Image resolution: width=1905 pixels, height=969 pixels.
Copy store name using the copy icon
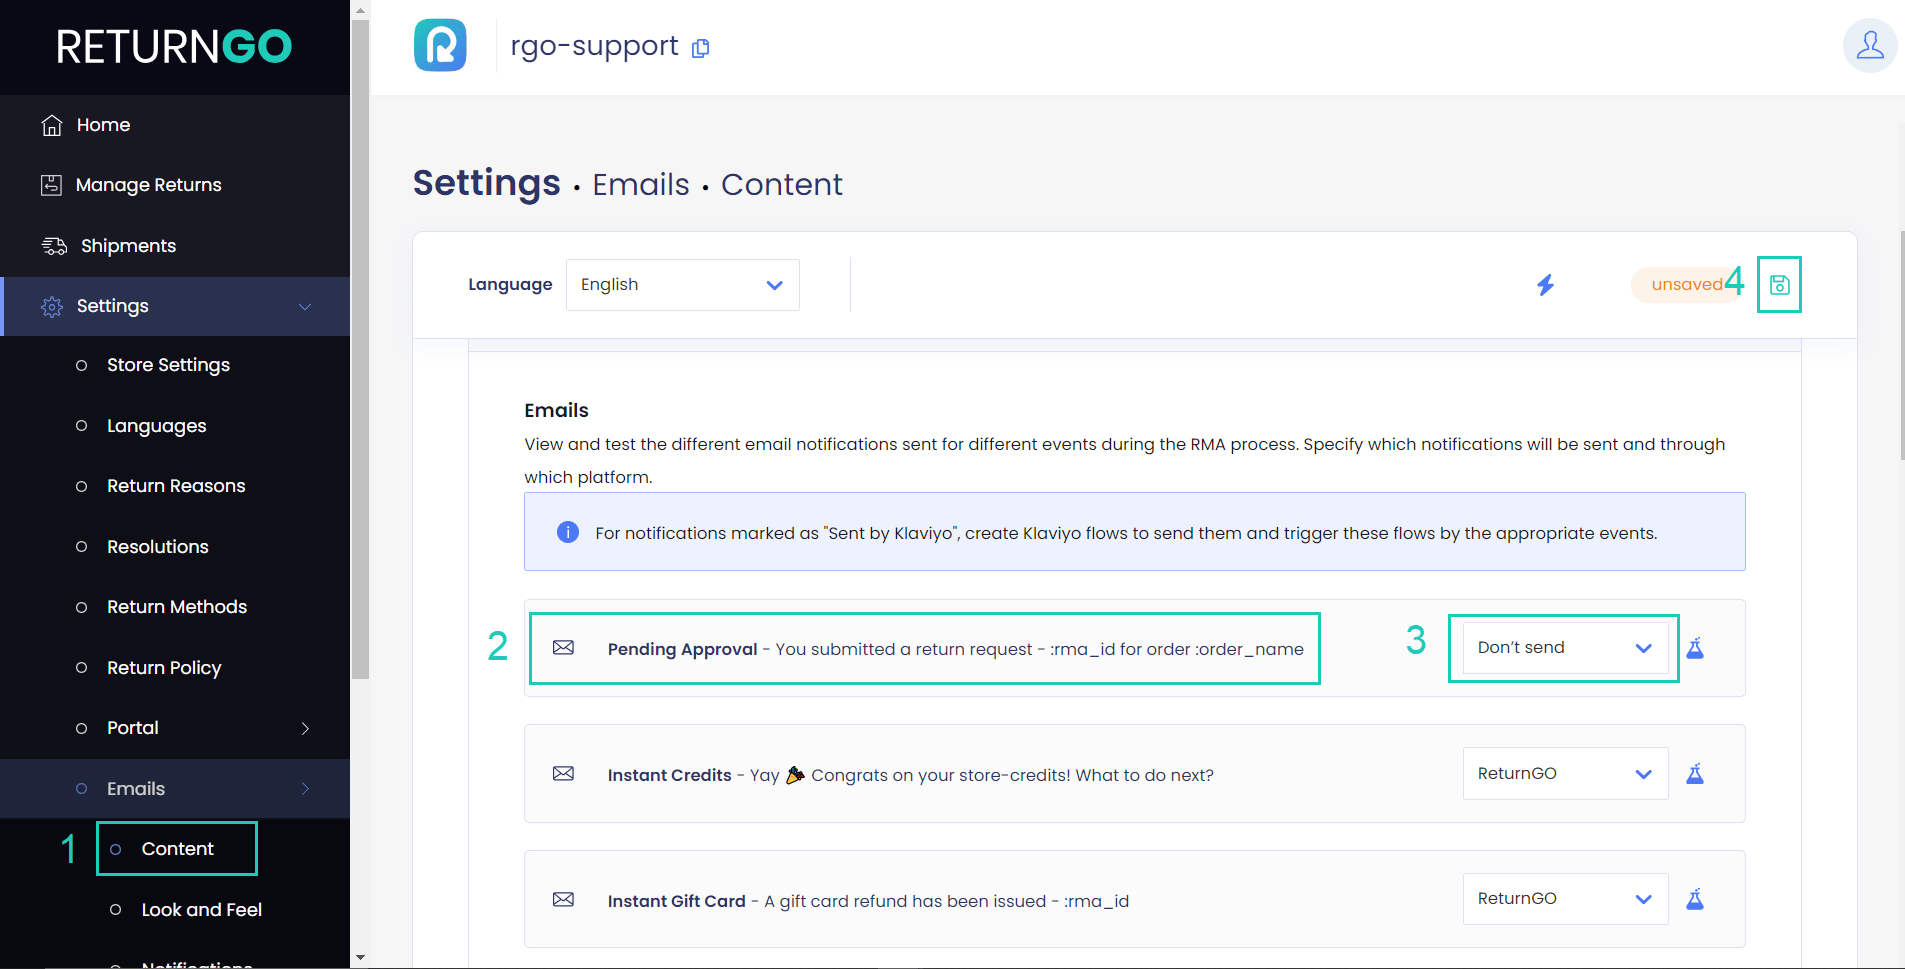point(700,48)
